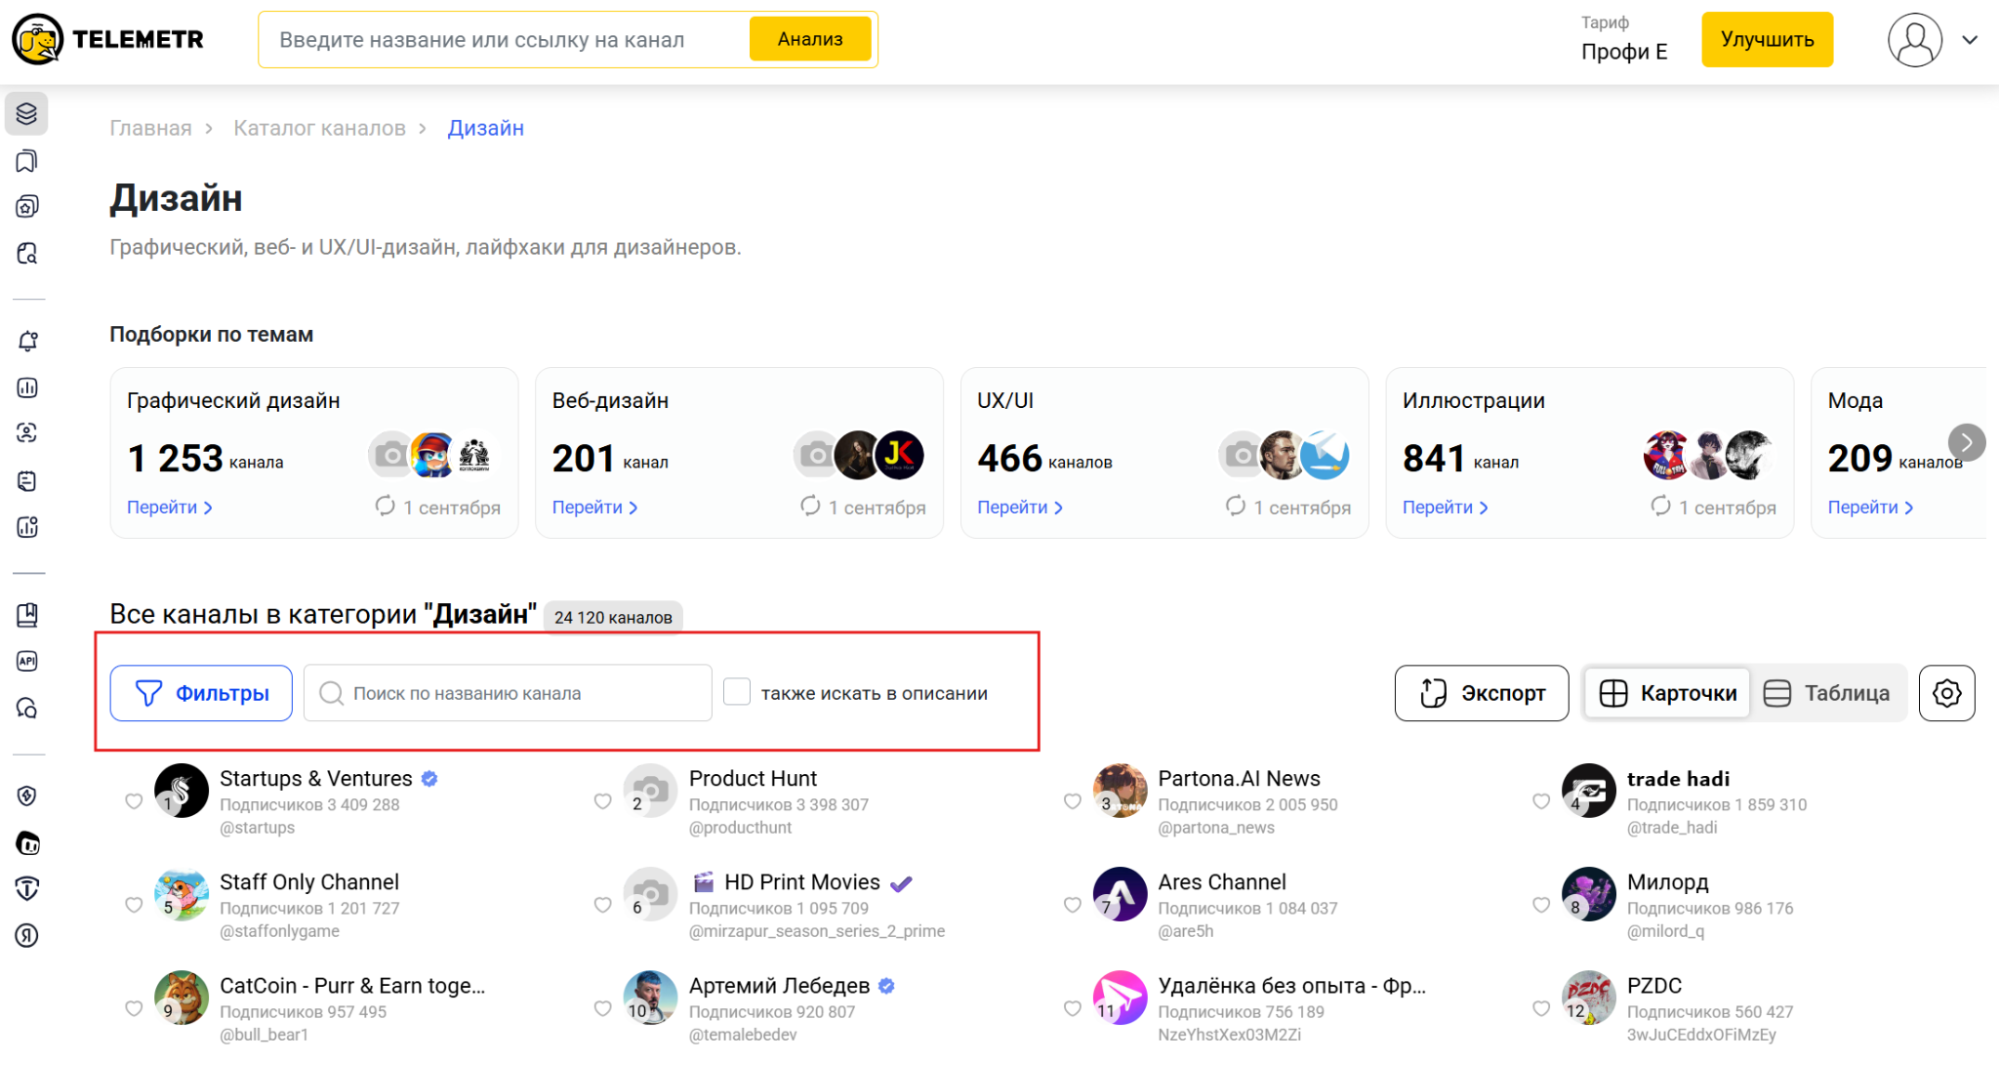Toggle favorite heart for Артемий Лебедев
This screenshot has width=1999, height=1070.
[x=603, y=1008]
